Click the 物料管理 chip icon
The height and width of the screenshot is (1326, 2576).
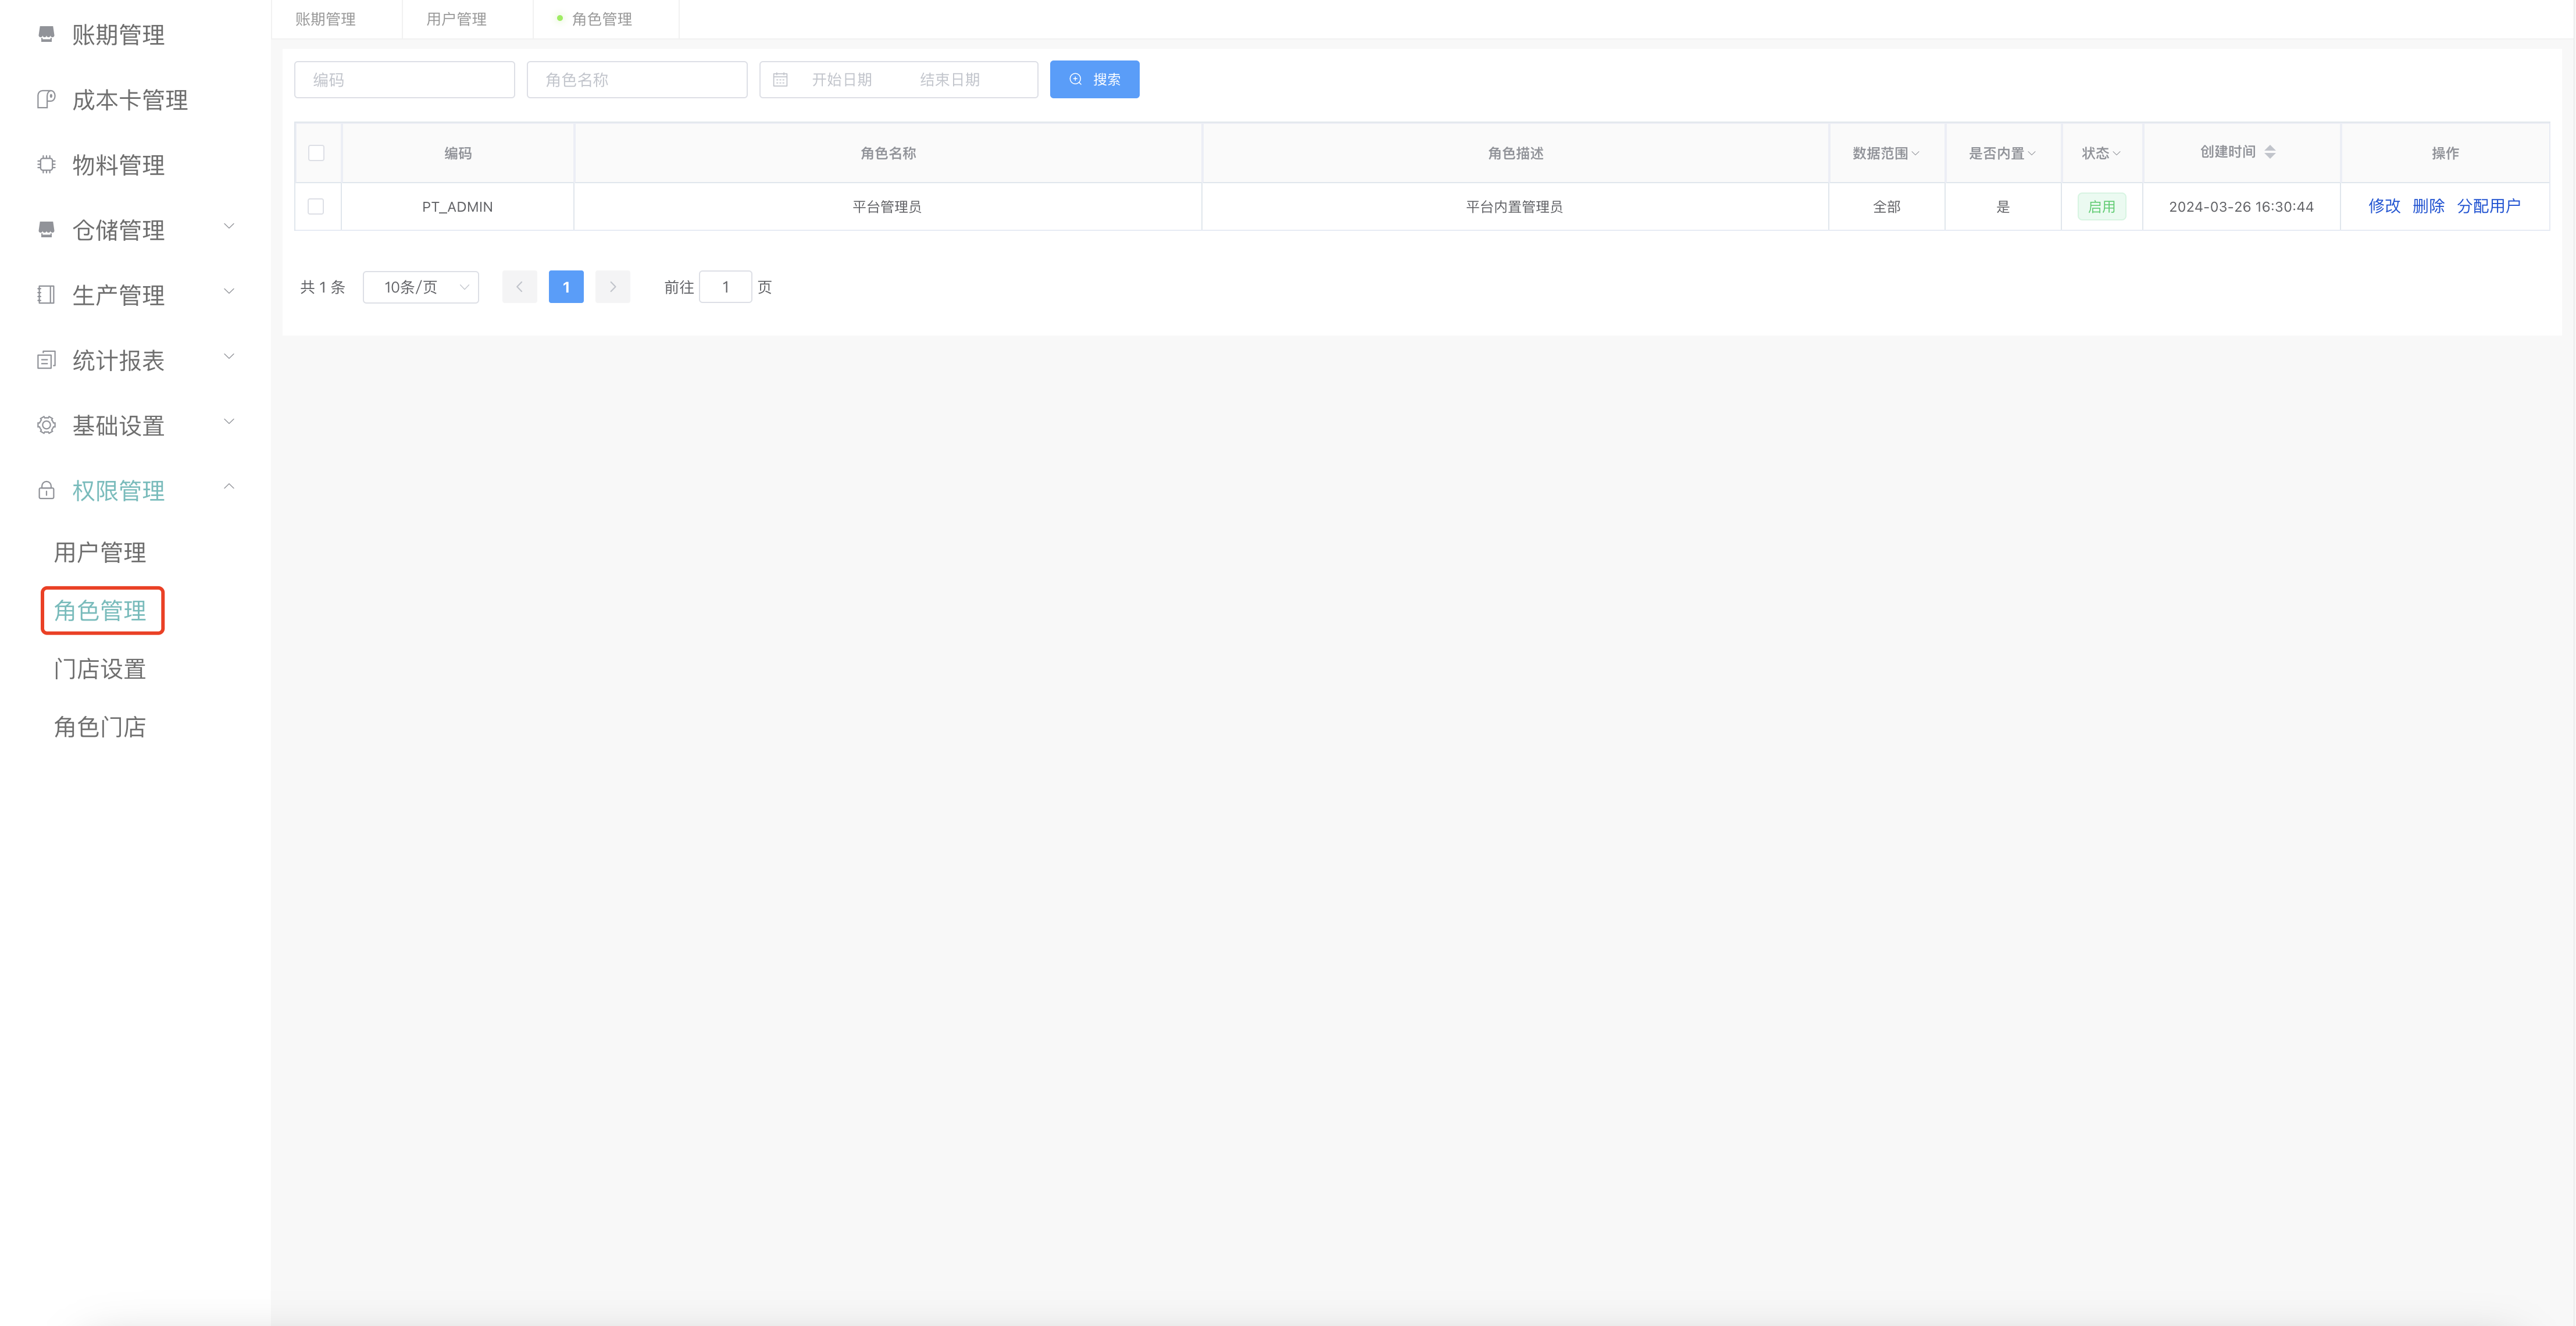tap(46, 165)
